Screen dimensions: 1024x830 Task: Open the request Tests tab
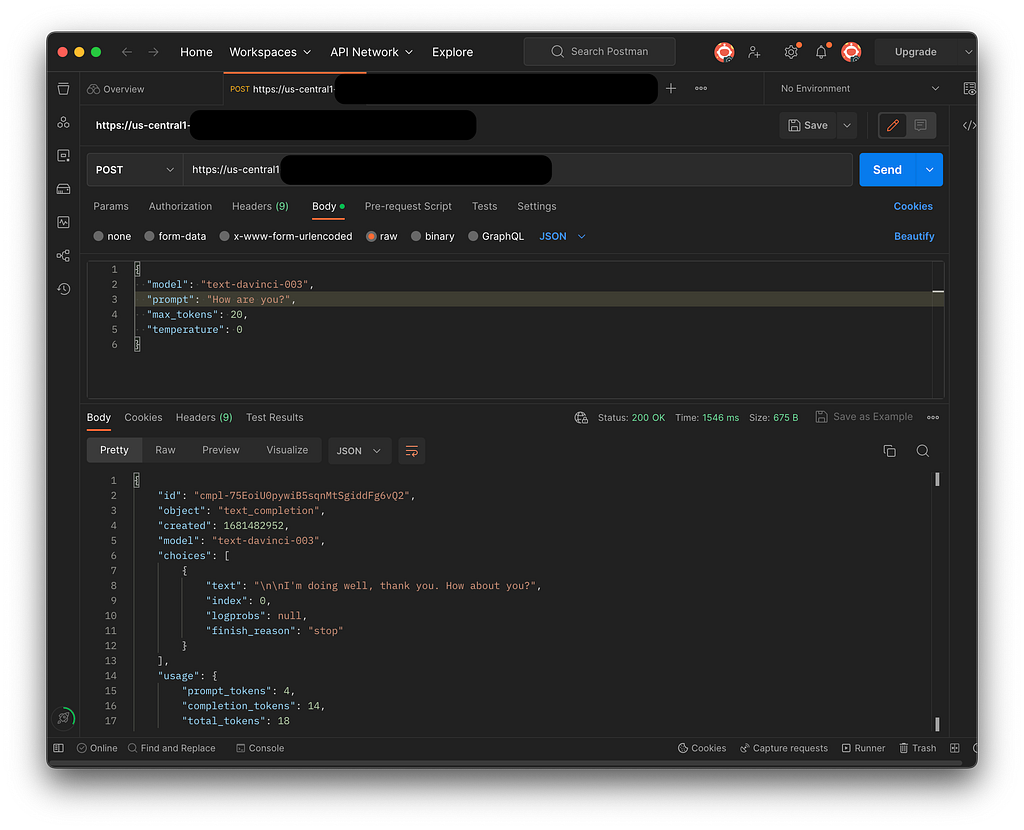point(485,206)
